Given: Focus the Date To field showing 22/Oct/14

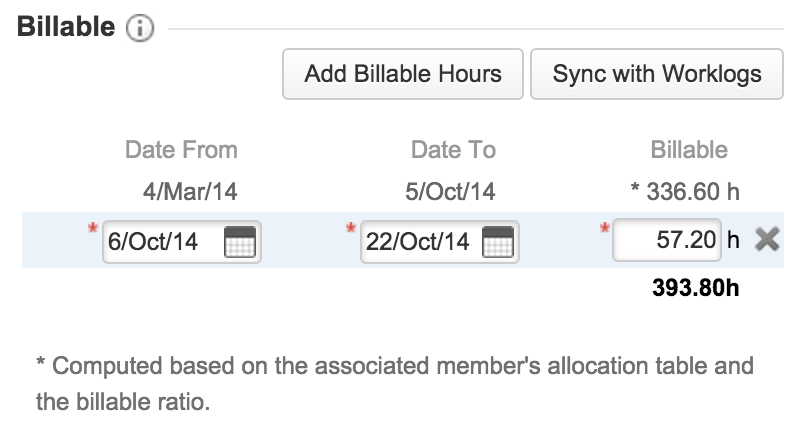Looking at the screenshot, I should coord(417,241).
